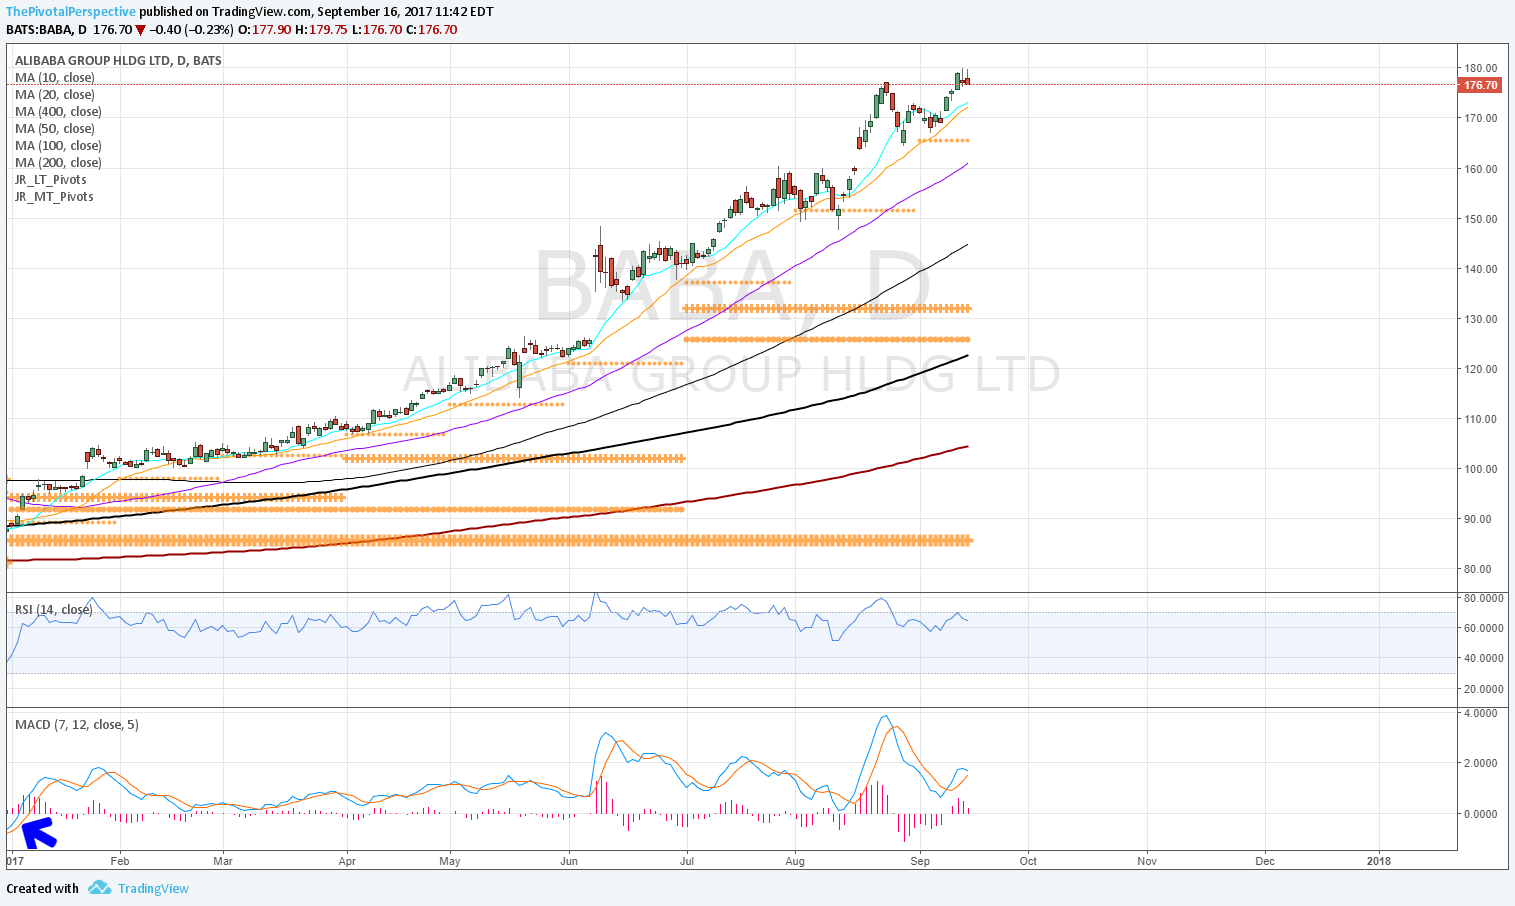Viewport: 1515px width, 906px height.
Task: Click the 180.00 price axis label
Action: [x=1481, y=68]
